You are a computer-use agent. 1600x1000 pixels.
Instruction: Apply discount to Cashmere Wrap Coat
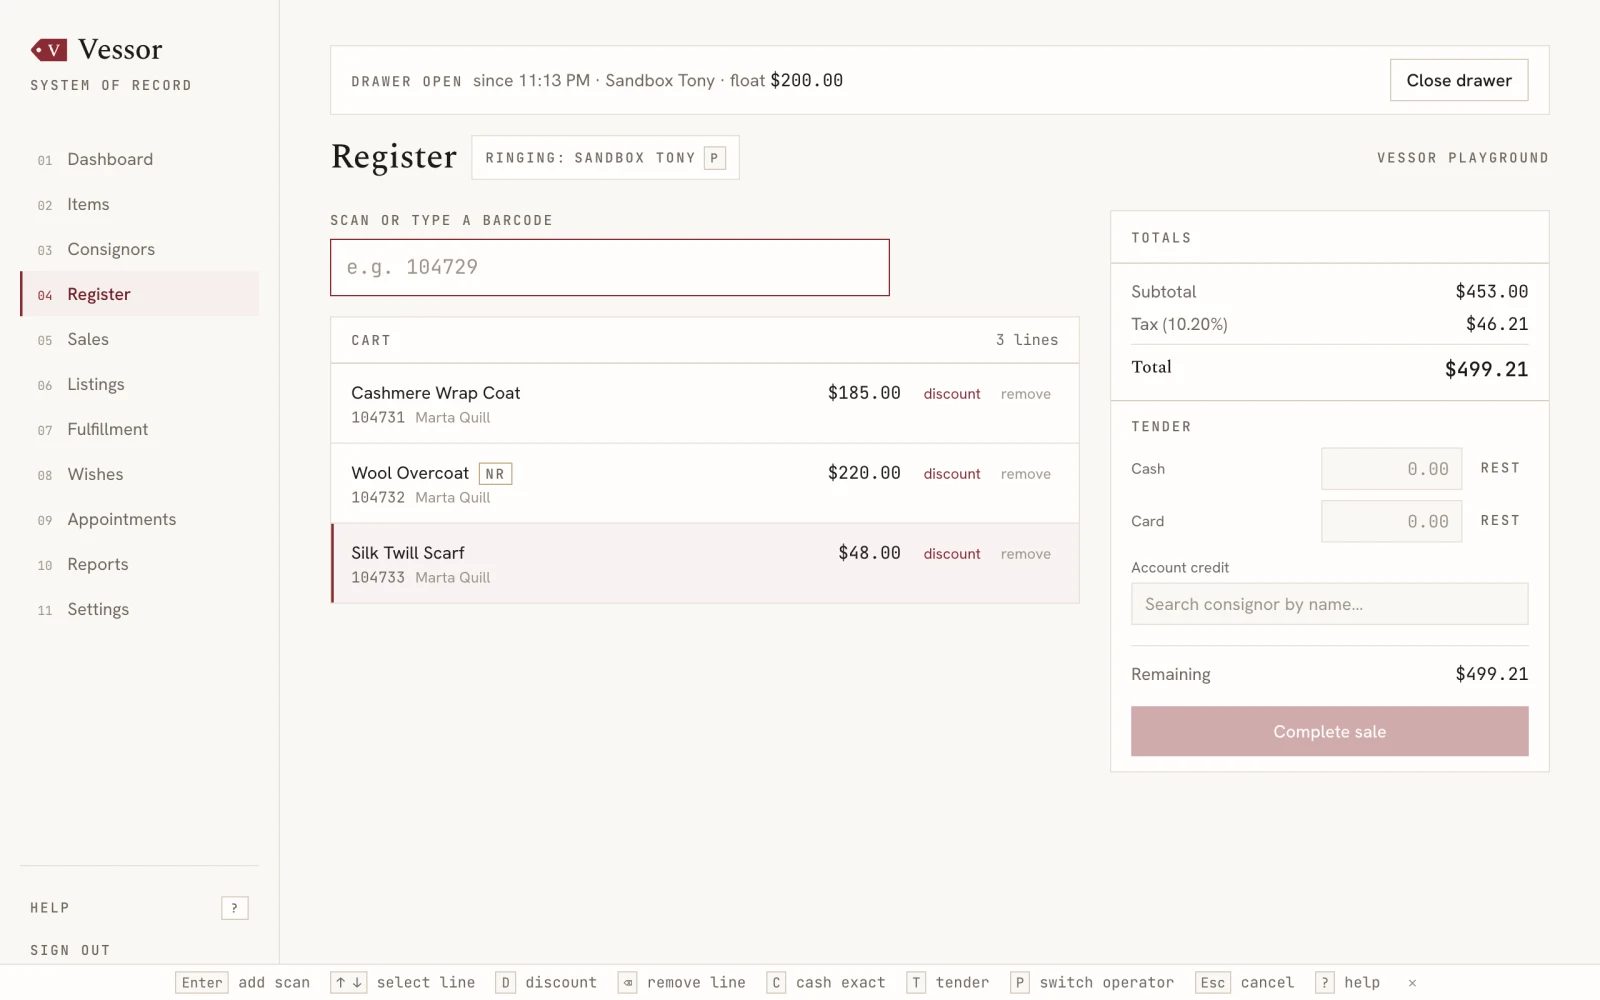click(x=951, y=394)
